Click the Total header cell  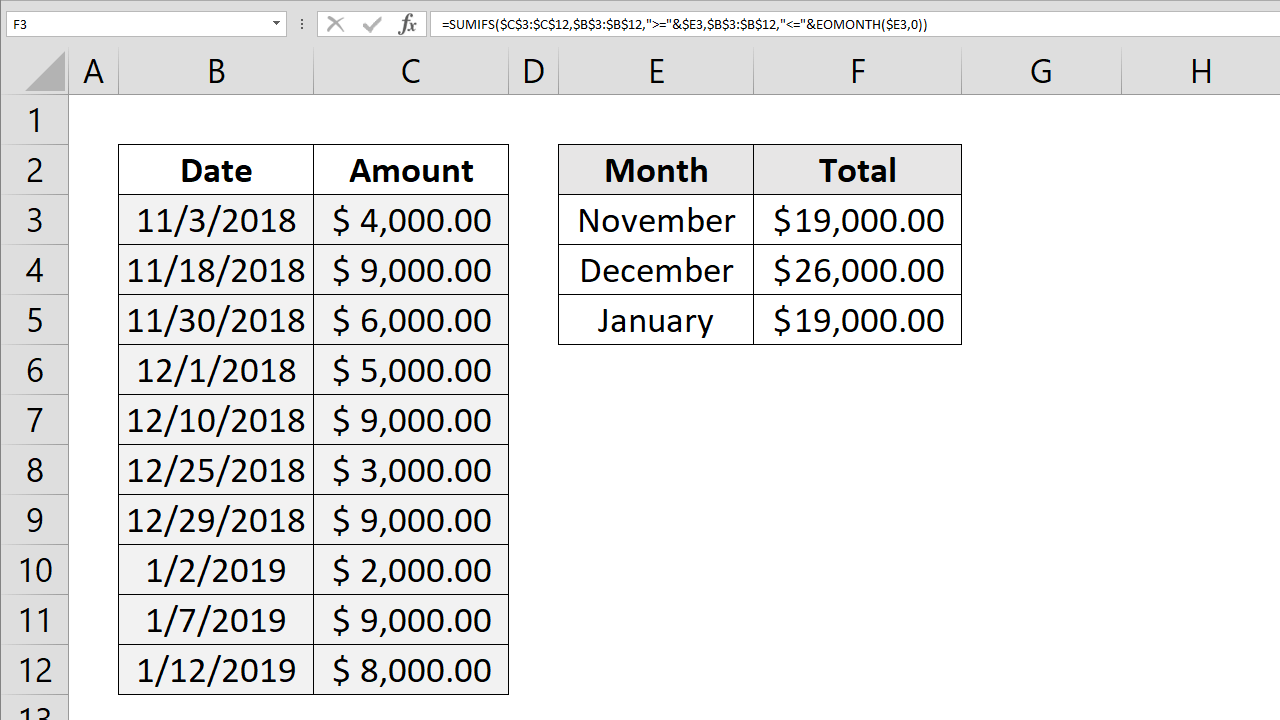pyautogui.click(x=857, y=169)
